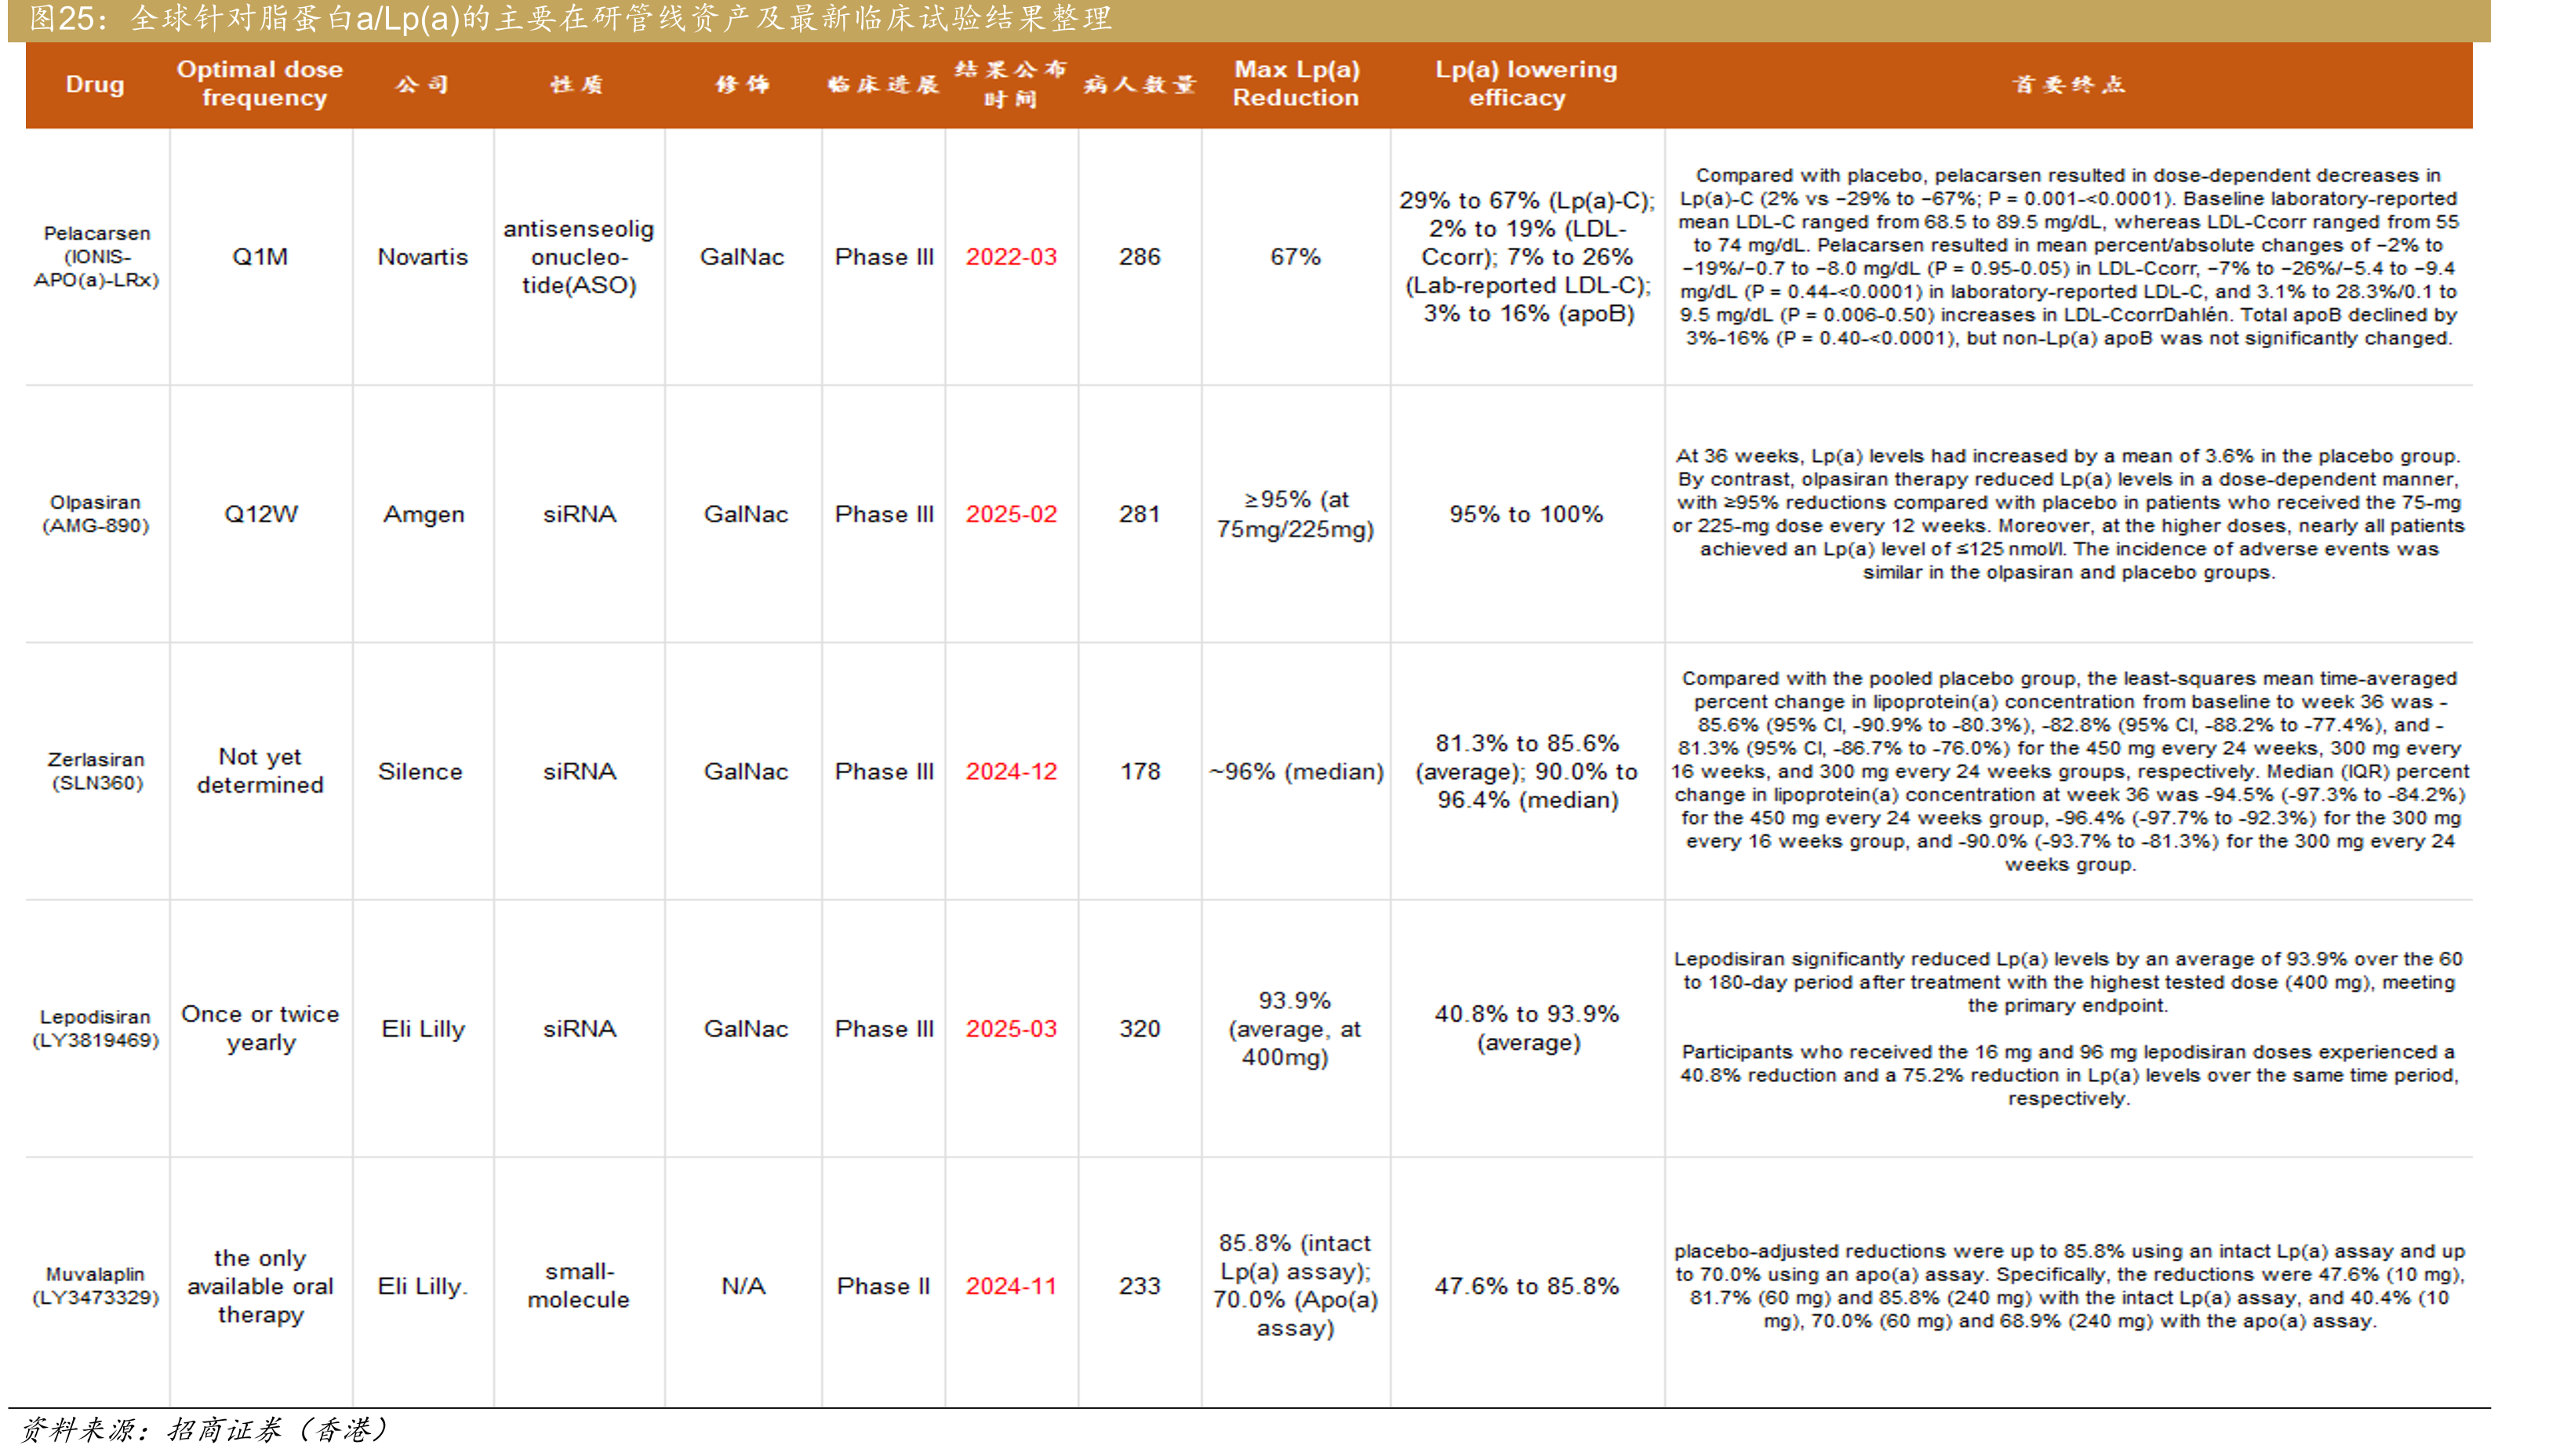Click the red date 2025-03

[x=1010, y=1029]
